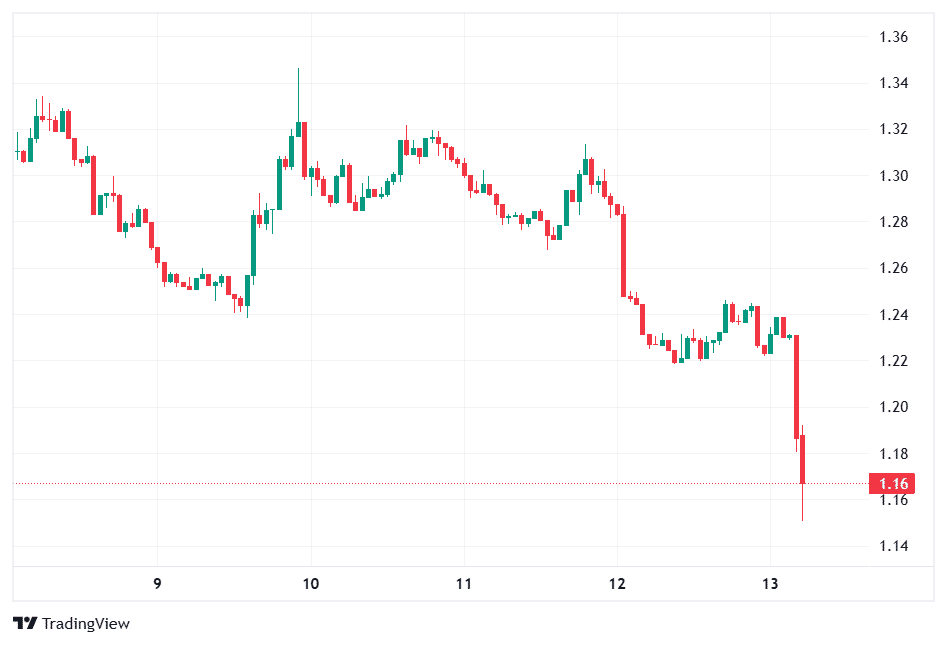Viewport: 947px width, 645px height.
Task: Select the 1.28 price axis label
Action: click(x=892, y=222)
